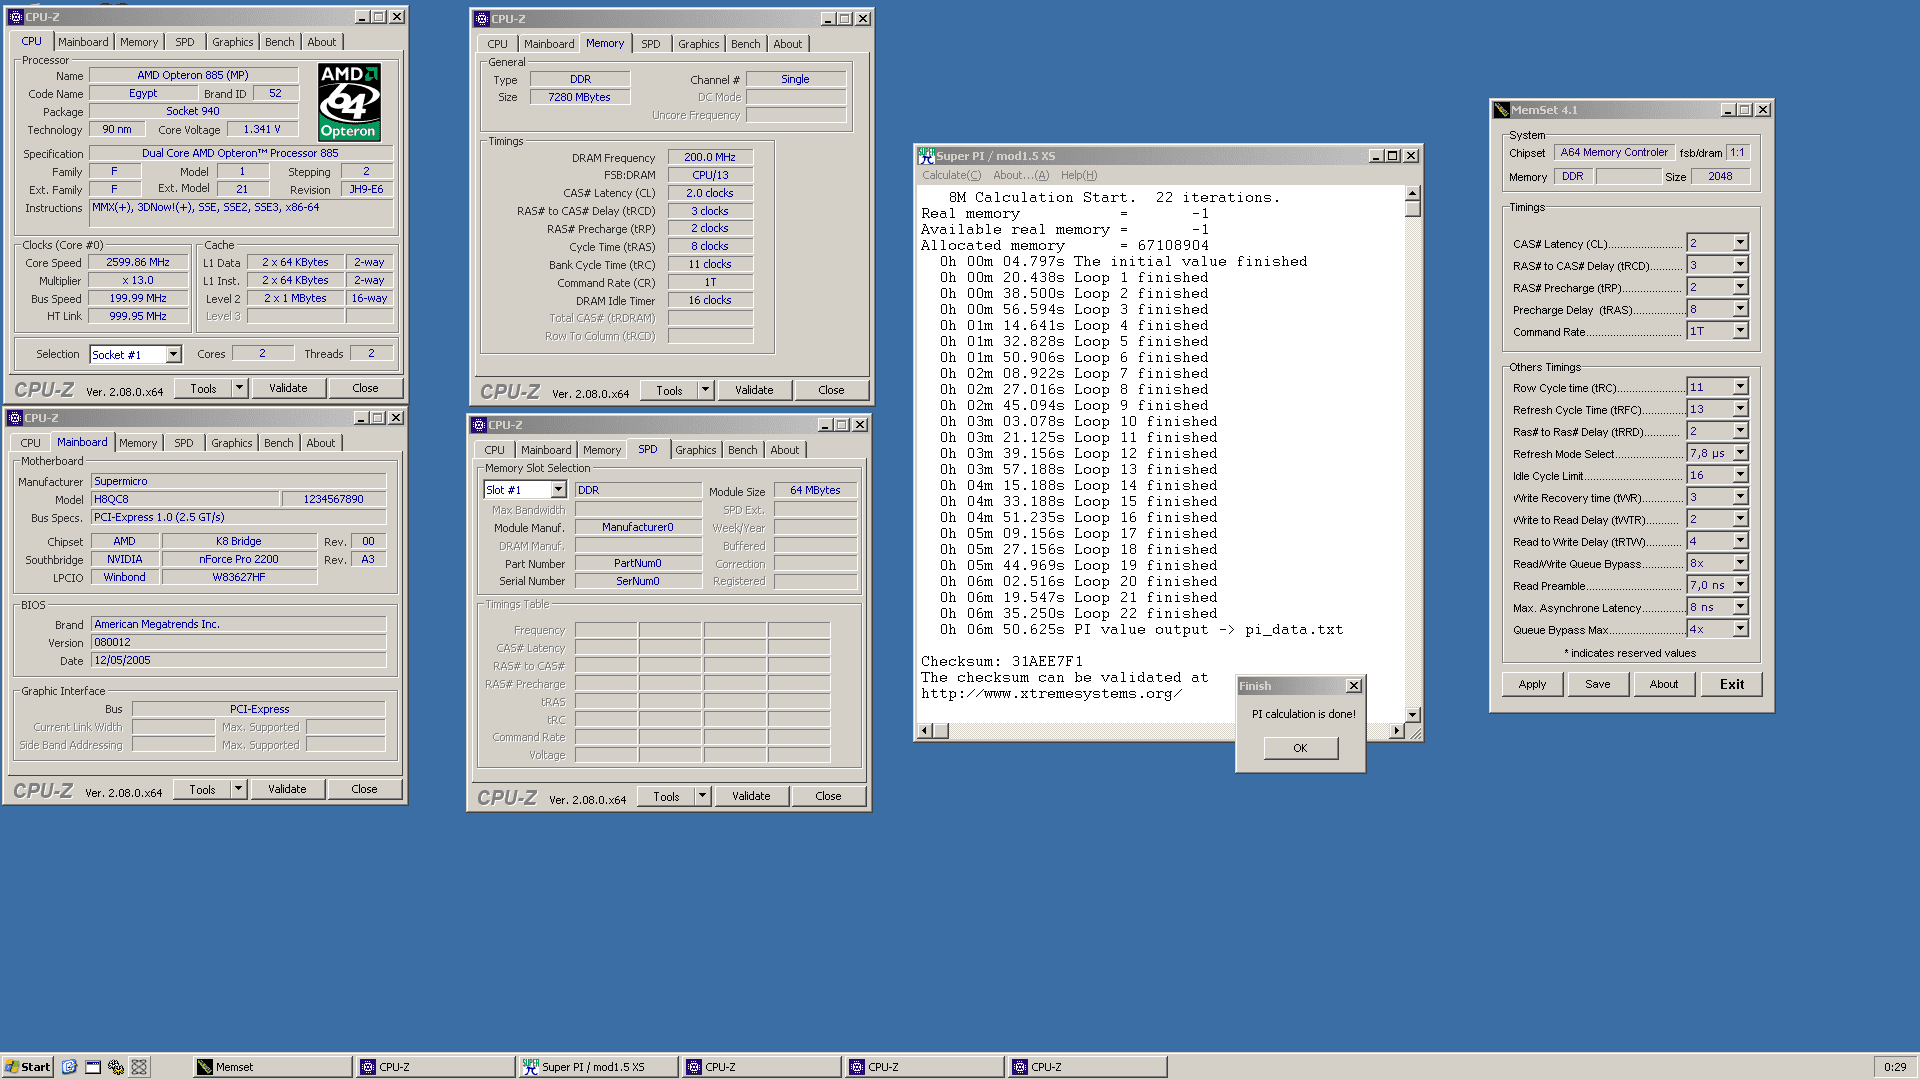This screenshot has width=1920, height=1080.
Task: Click the AMD64 Opteron processor icon
Action: [345, 105]
